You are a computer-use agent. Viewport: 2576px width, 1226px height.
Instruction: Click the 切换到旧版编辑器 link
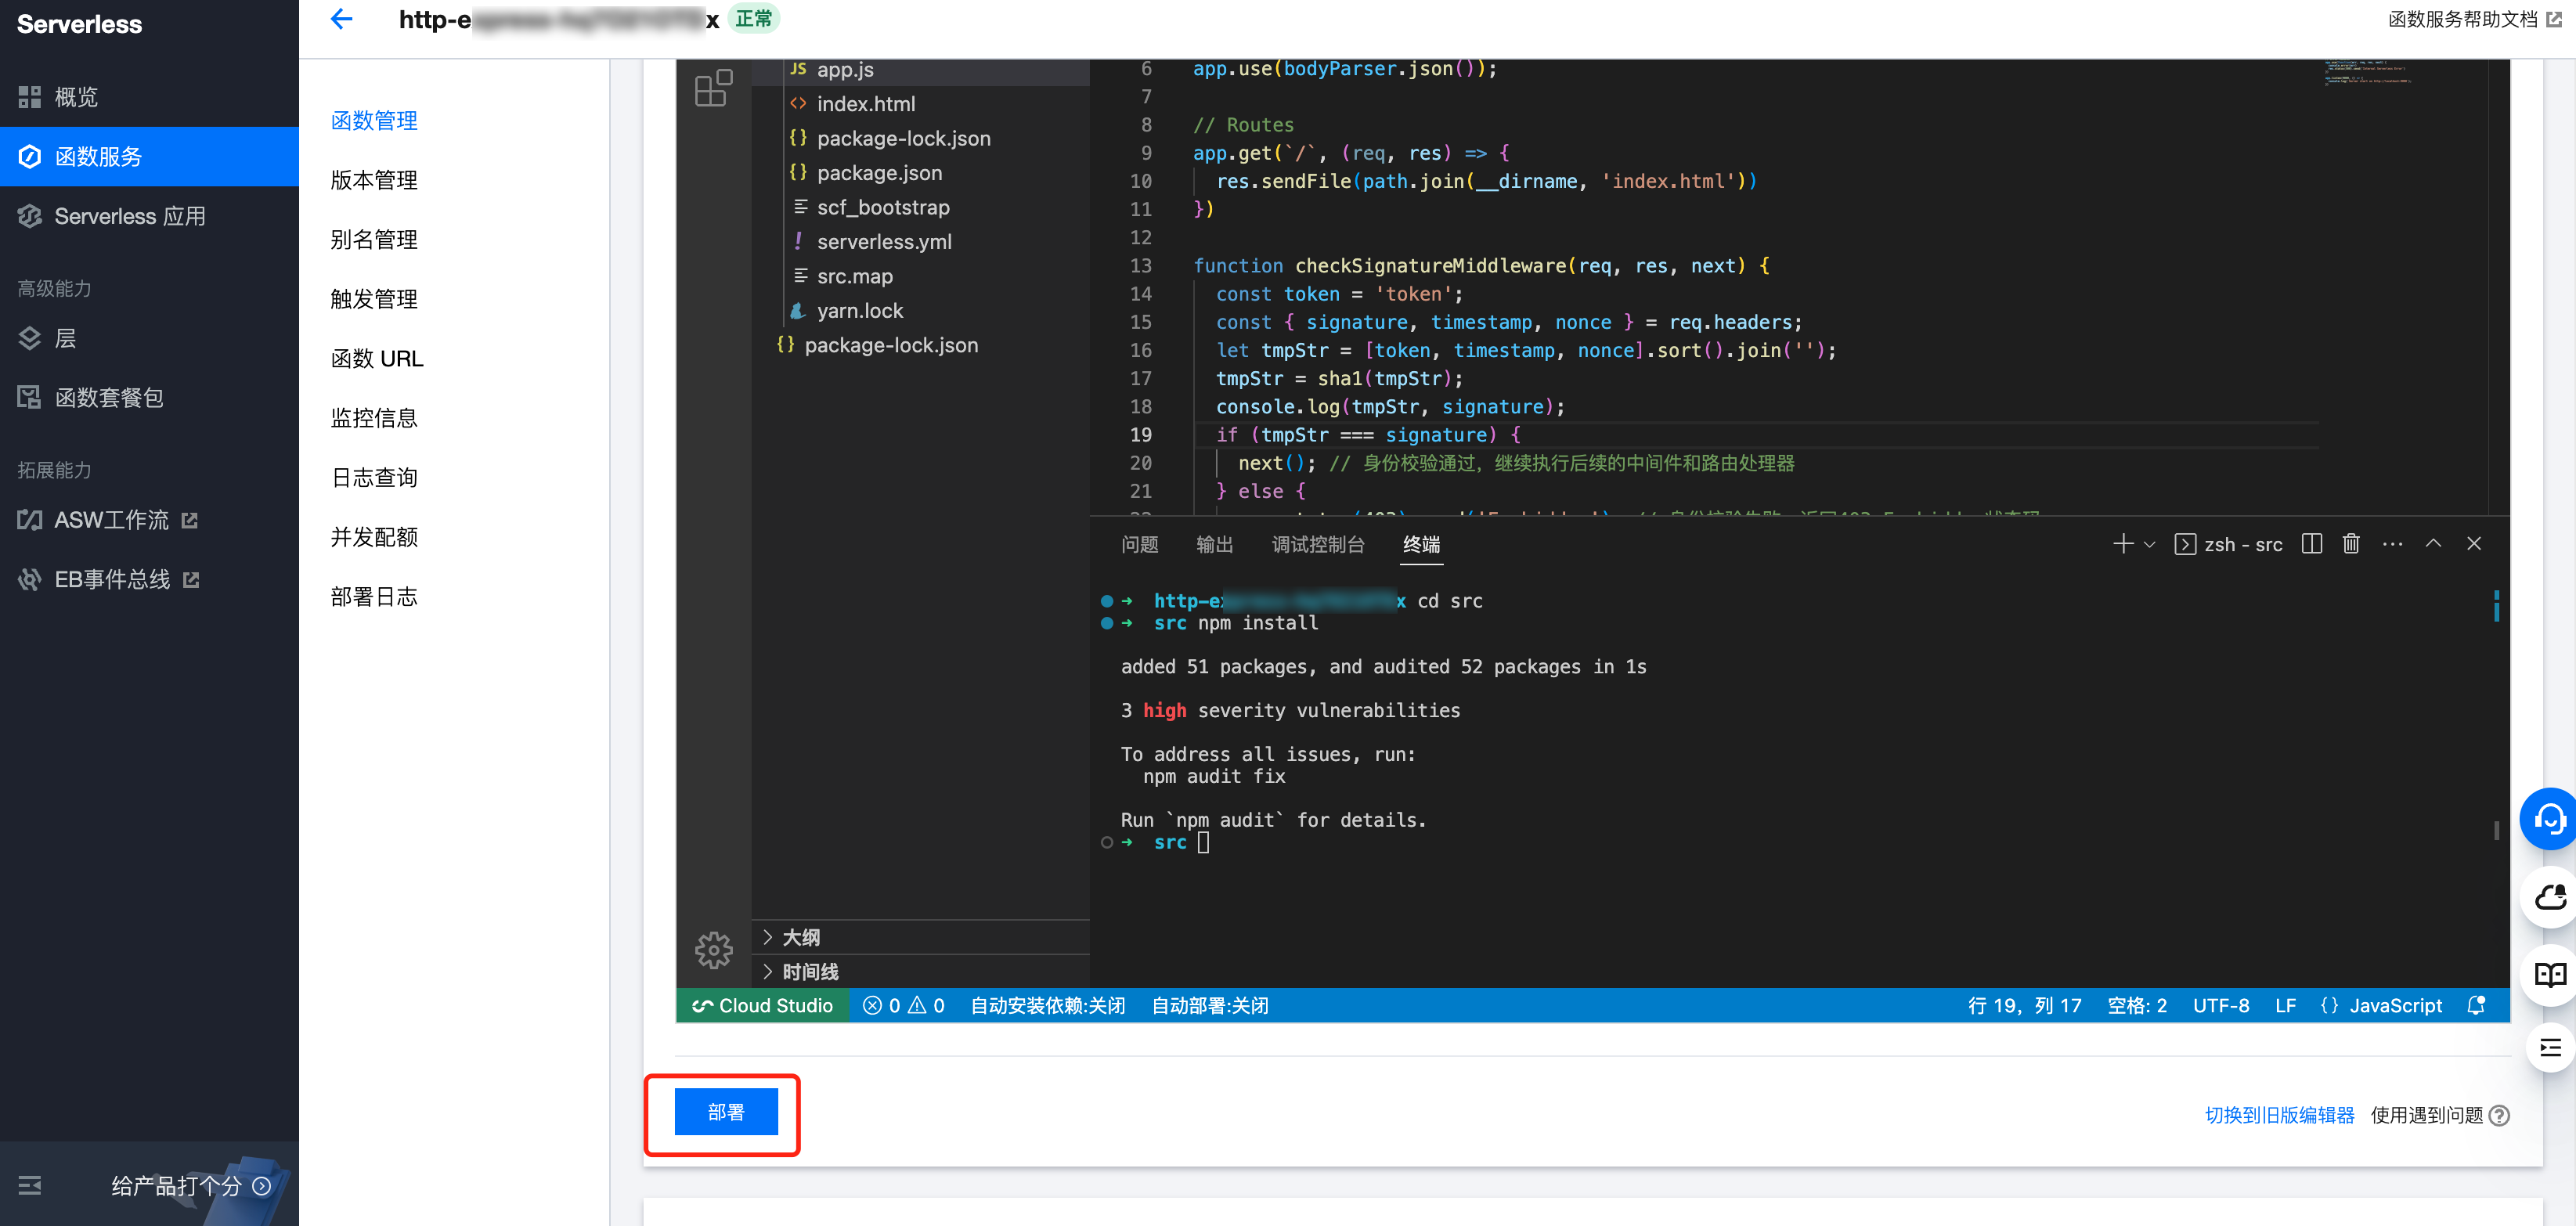[x=2279, y=1115]
